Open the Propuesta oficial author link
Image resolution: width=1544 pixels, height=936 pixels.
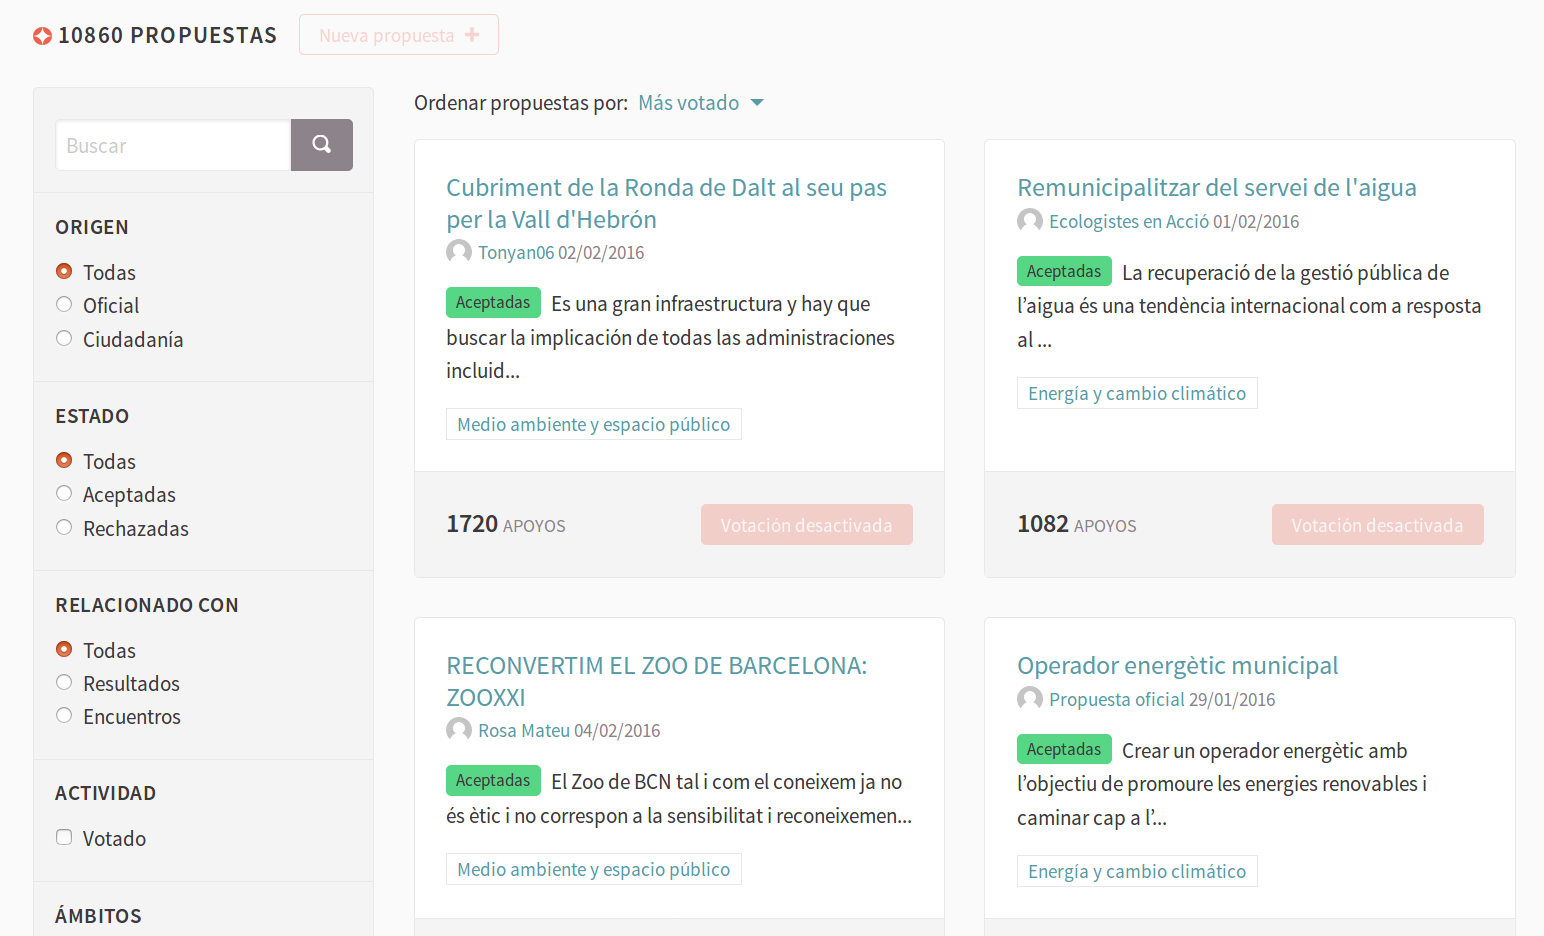tap(1117, 700)
